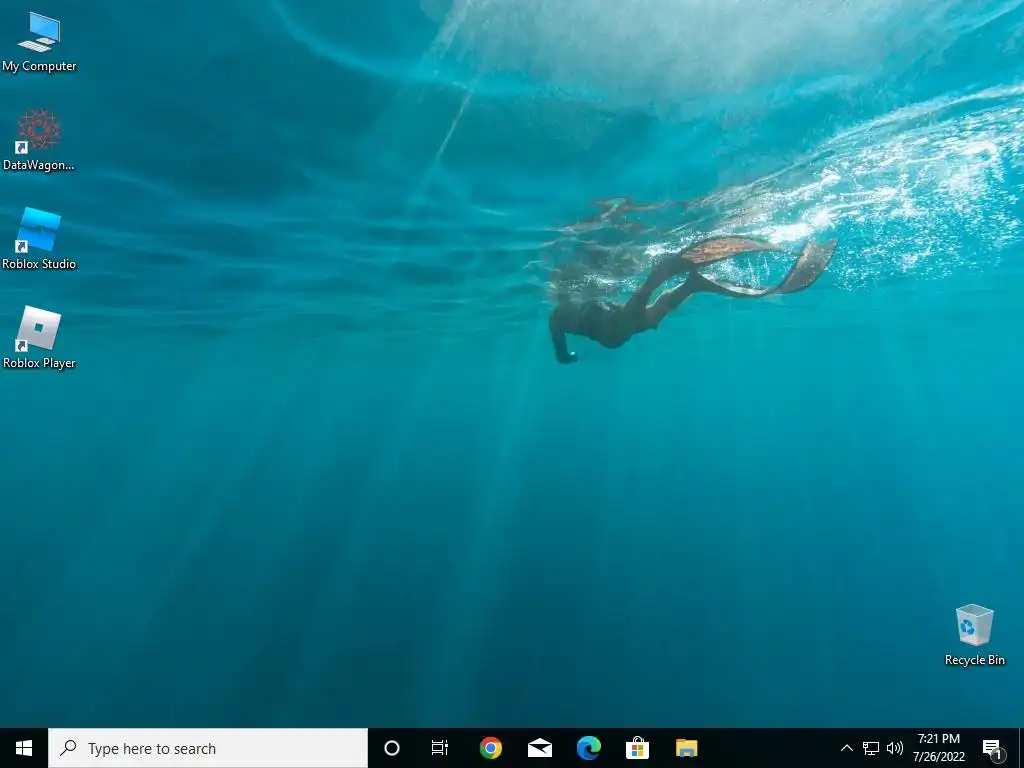Select the DataWagon desktop shortcut
Screen dimensions: 1024x768
coord(39,140)
